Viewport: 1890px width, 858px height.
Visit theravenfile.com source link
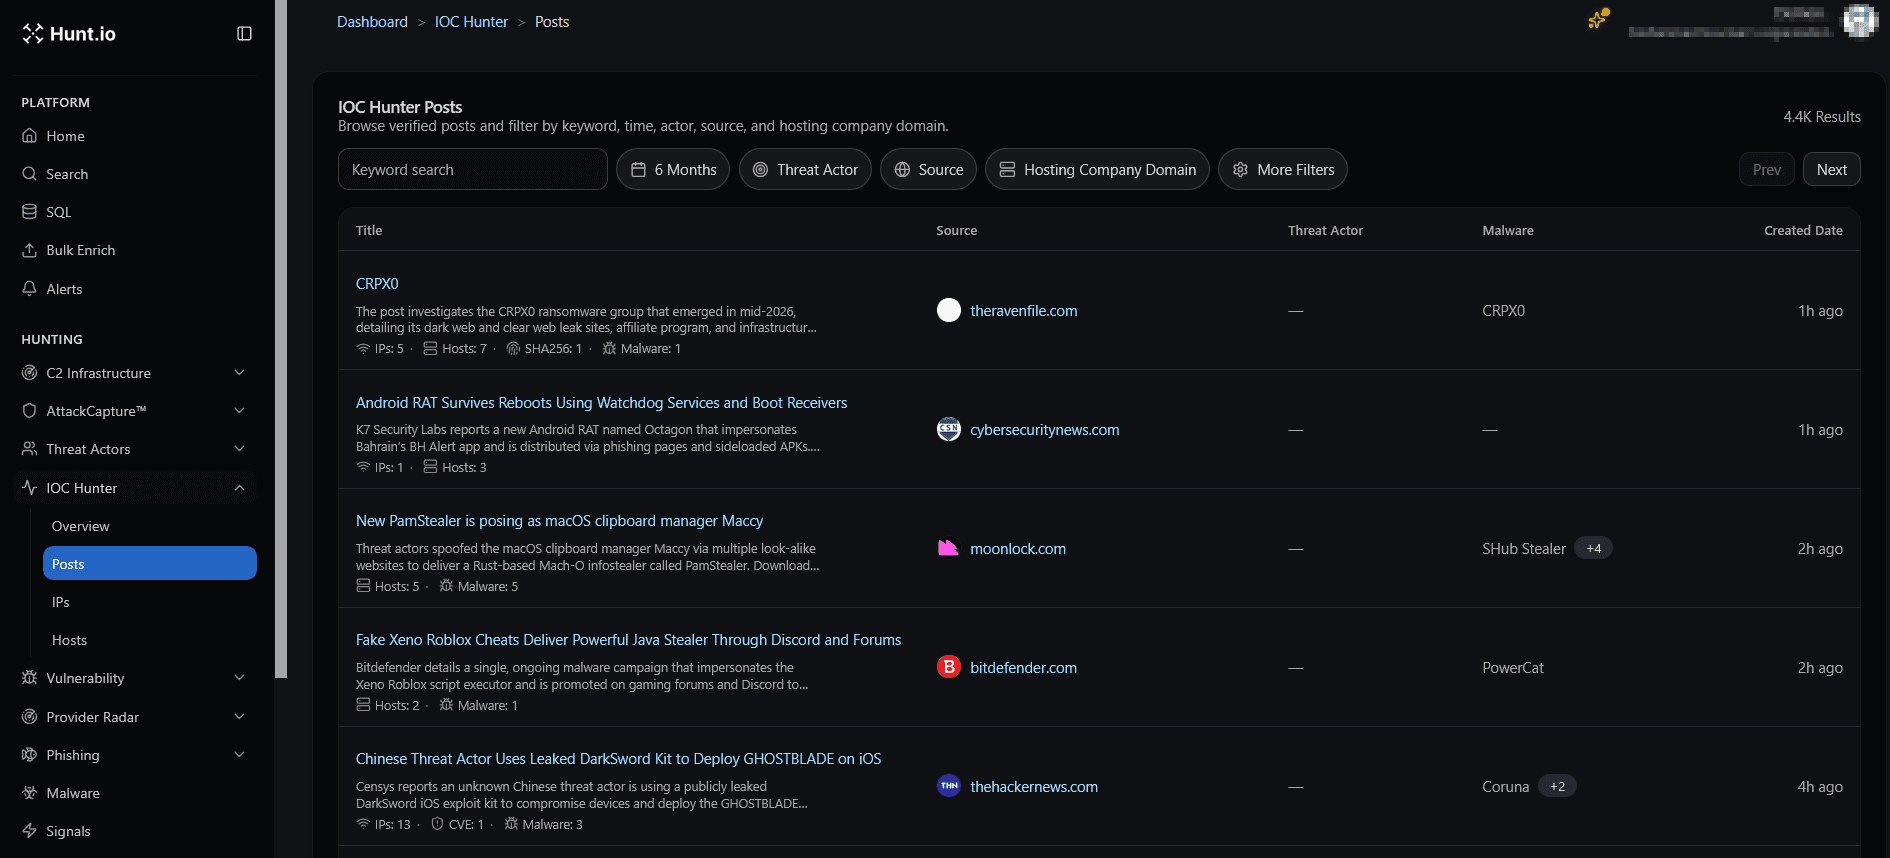[x=1023, y=311]
